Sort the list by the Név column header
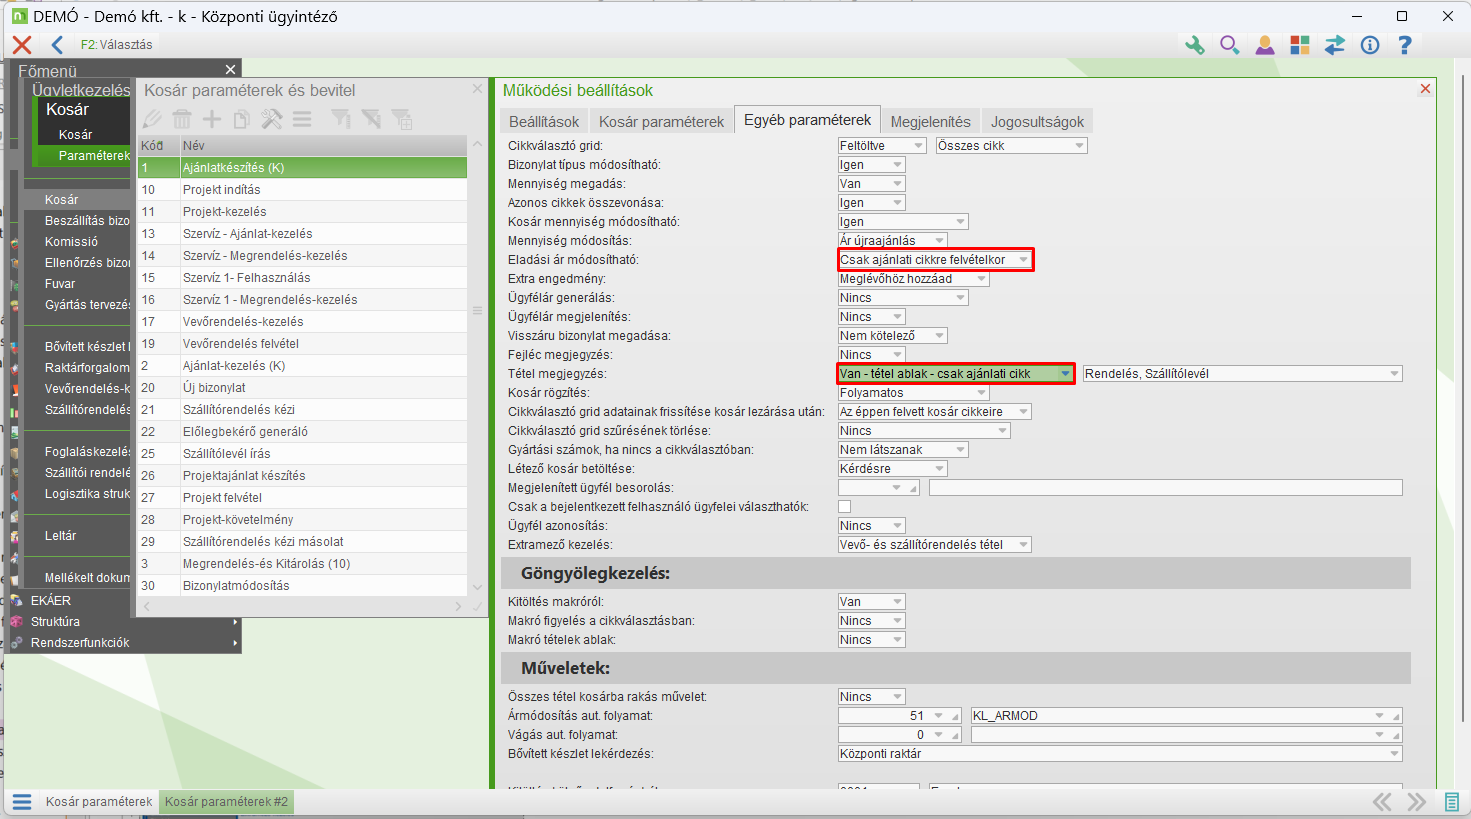This screenshot has height=819, width=1471. (323, 146)
